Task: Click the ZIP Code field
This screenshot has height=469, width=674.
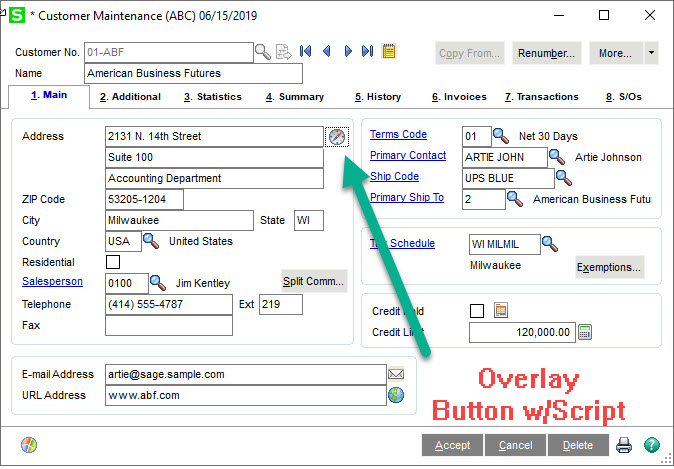Action: tap(144, 199)
